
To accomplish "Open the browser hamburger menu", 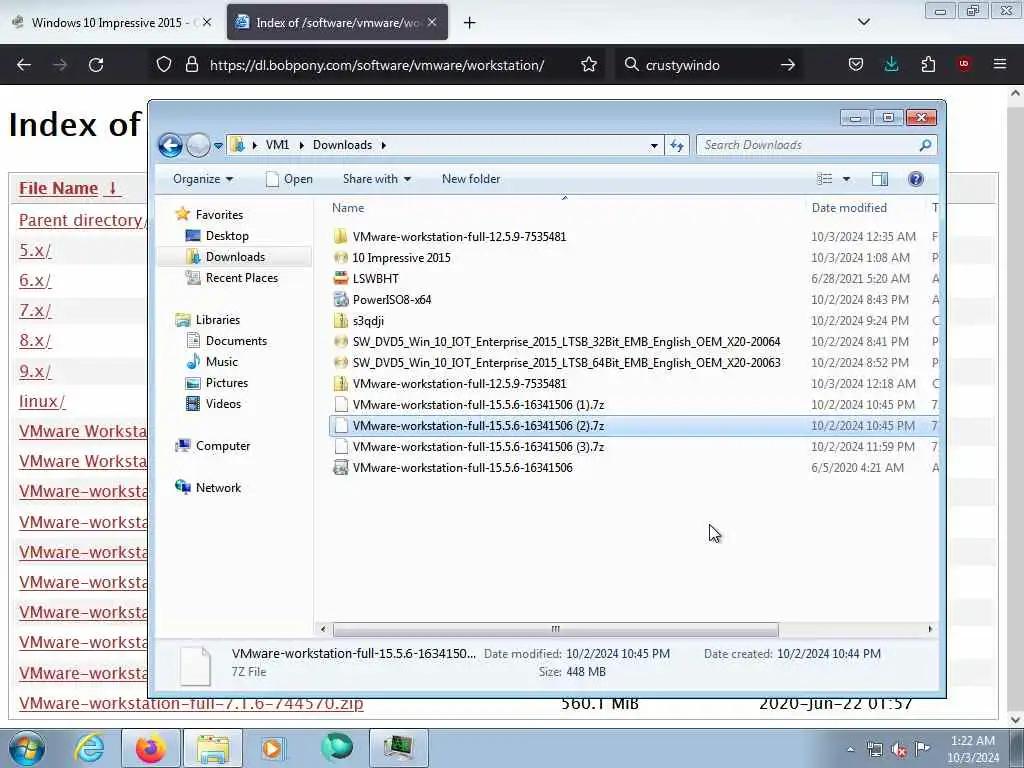I will tap(1000, 65).
